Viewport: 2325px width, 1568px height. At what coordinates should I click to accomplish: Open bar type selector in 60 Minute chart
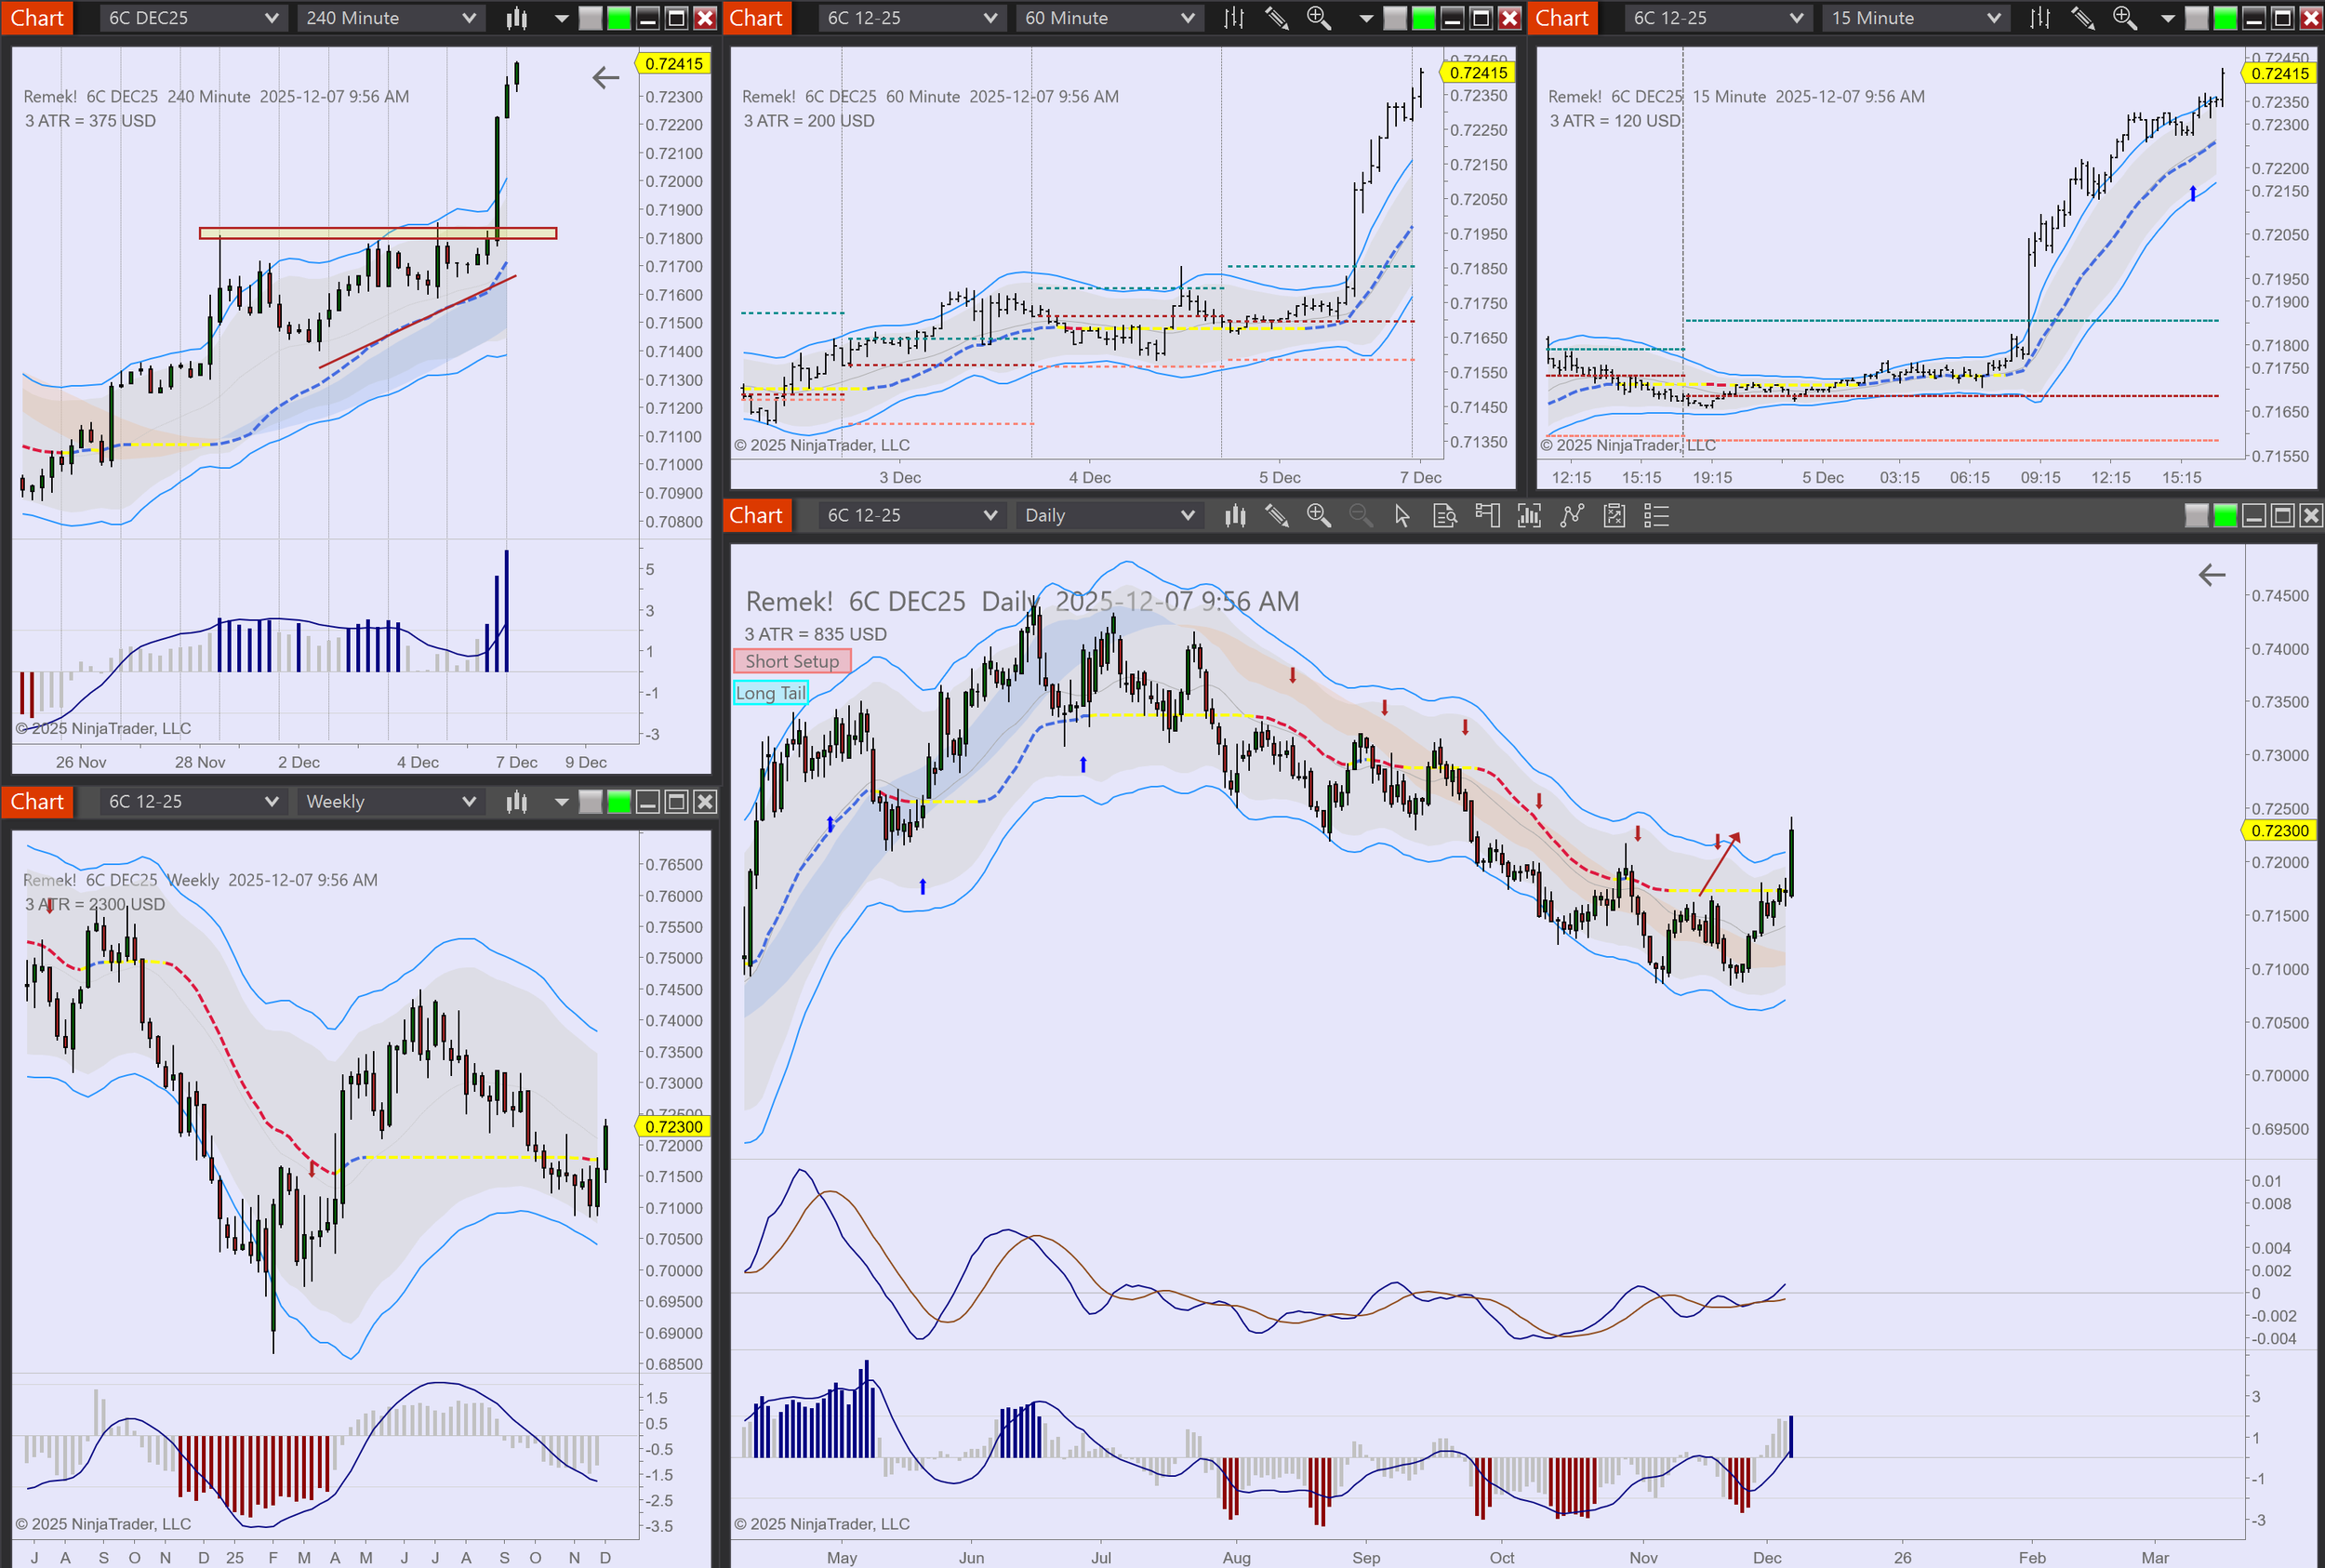[x=1234, y=18]
